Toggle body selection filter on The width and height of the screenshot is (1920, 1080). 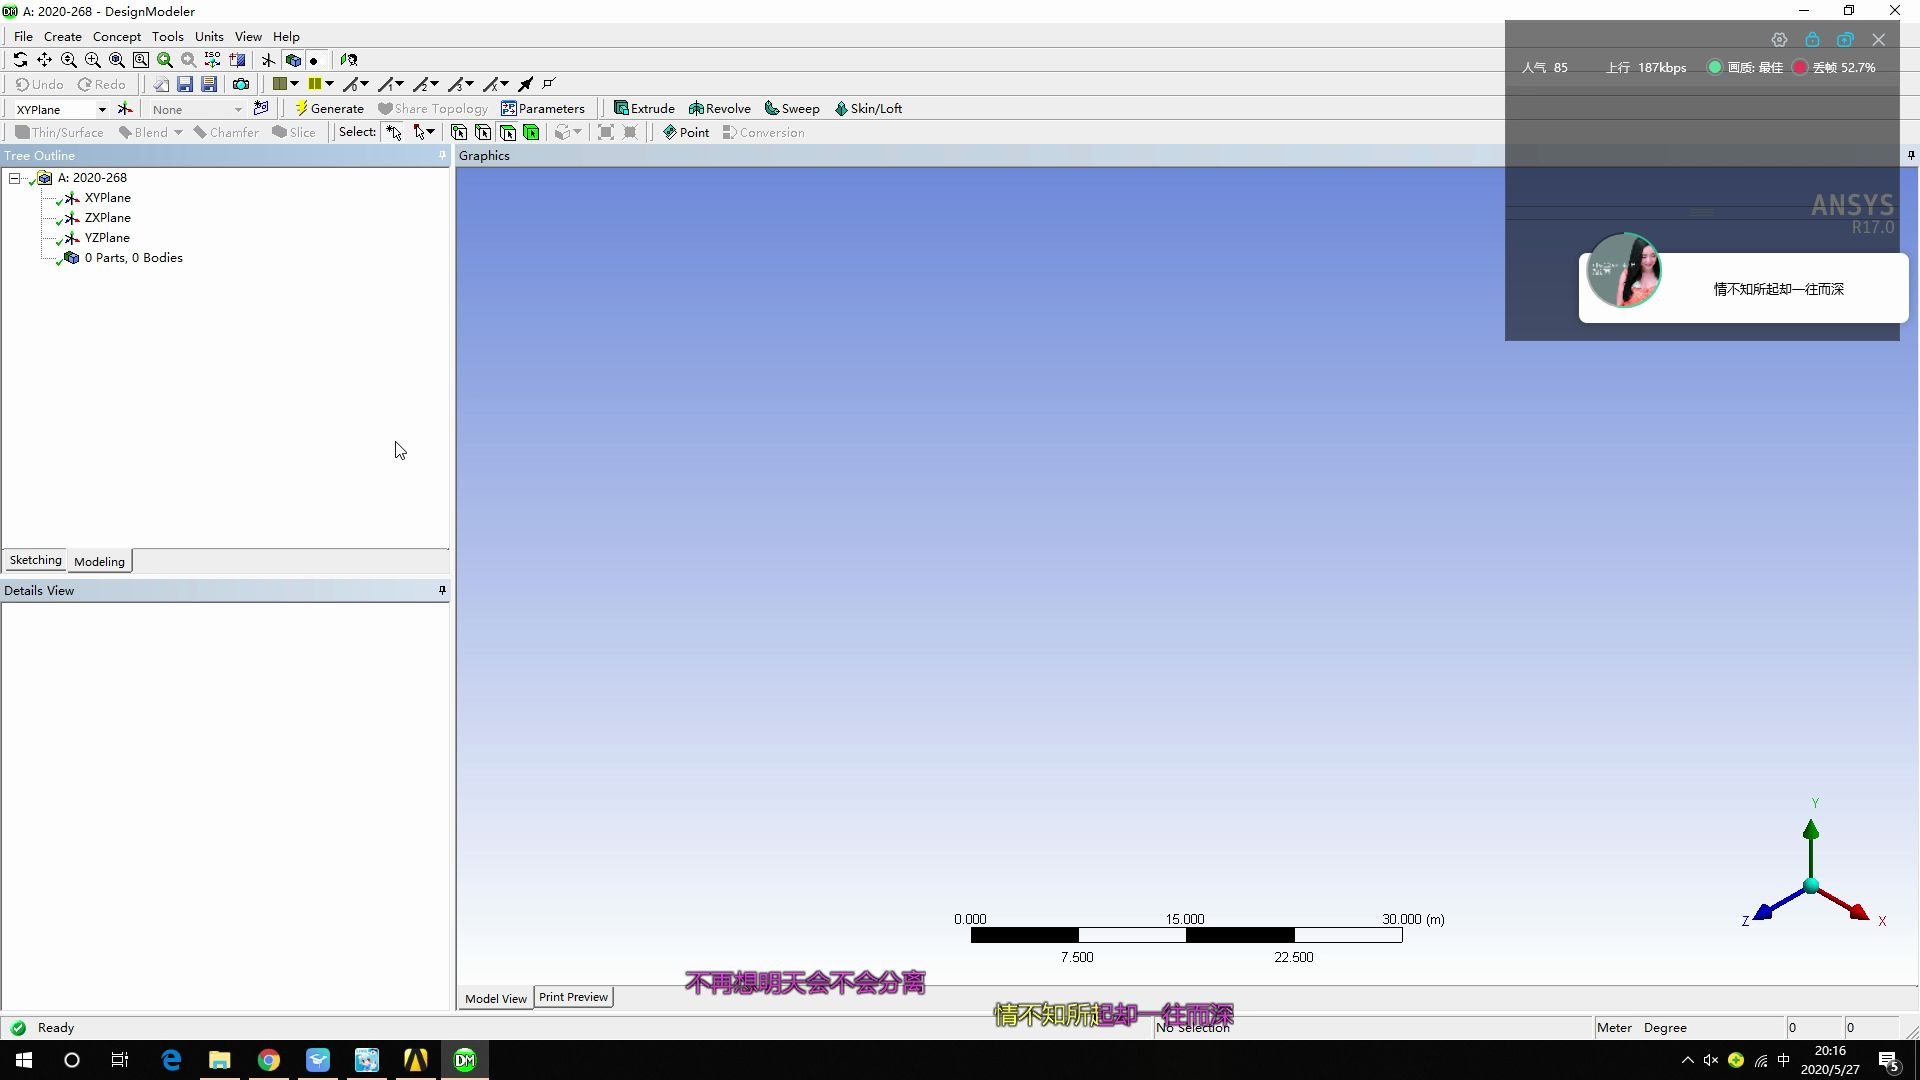click(x=532, y=132)
